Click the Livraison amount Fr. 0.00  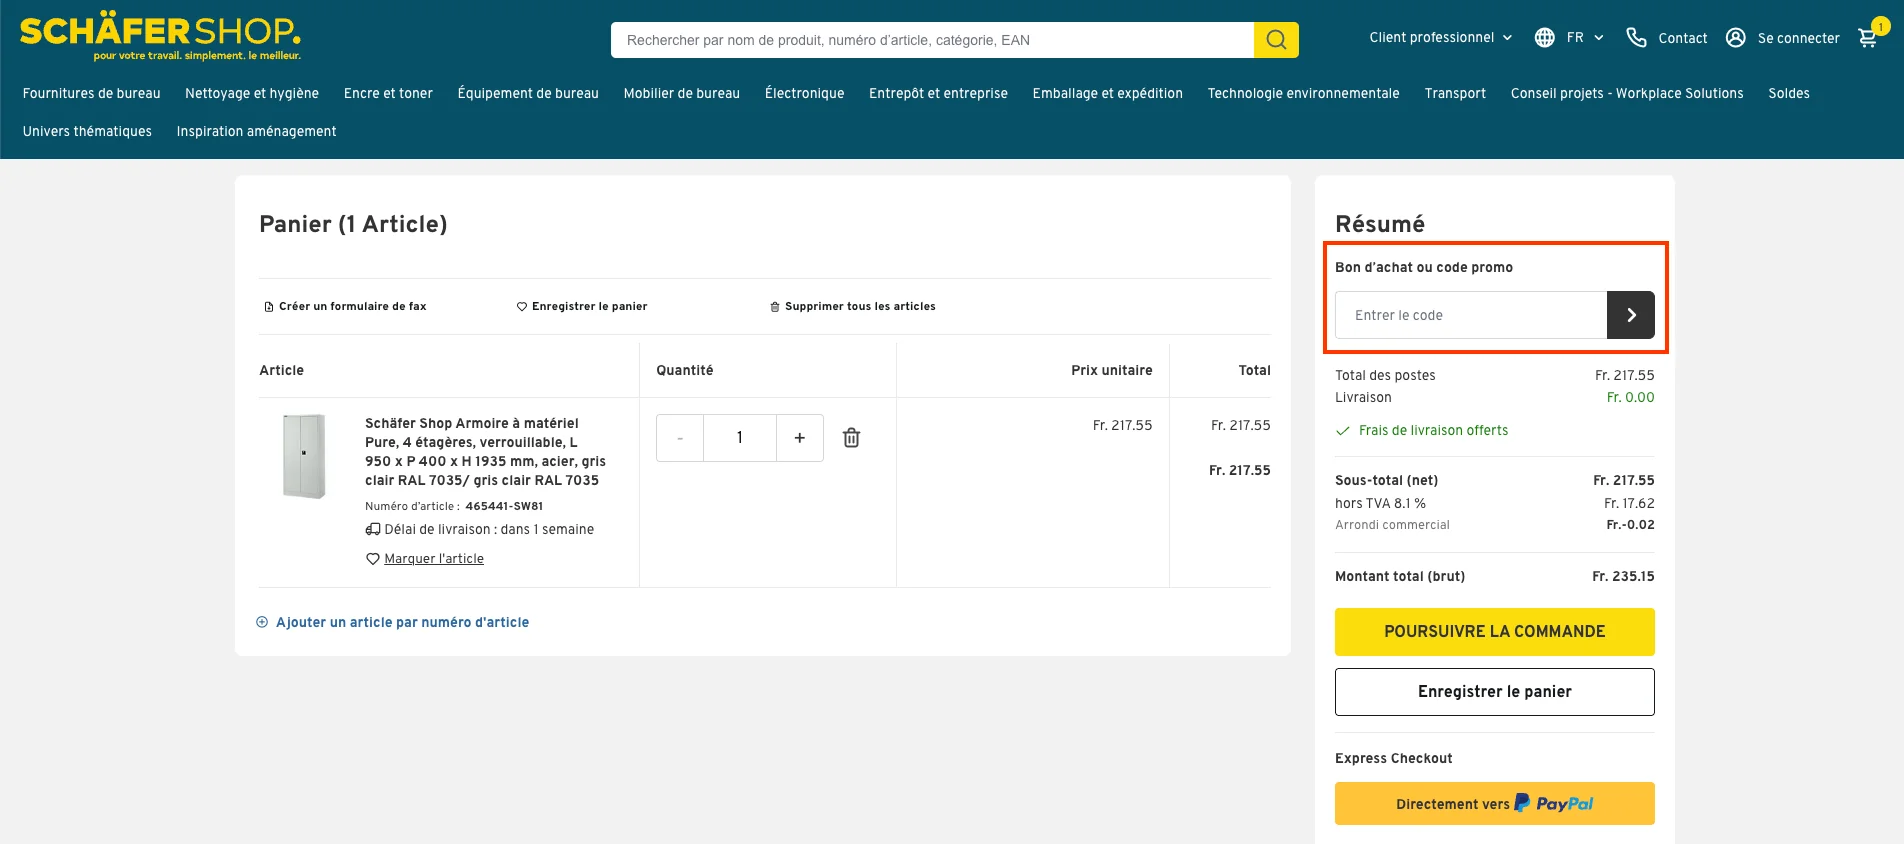point(1630,398)
